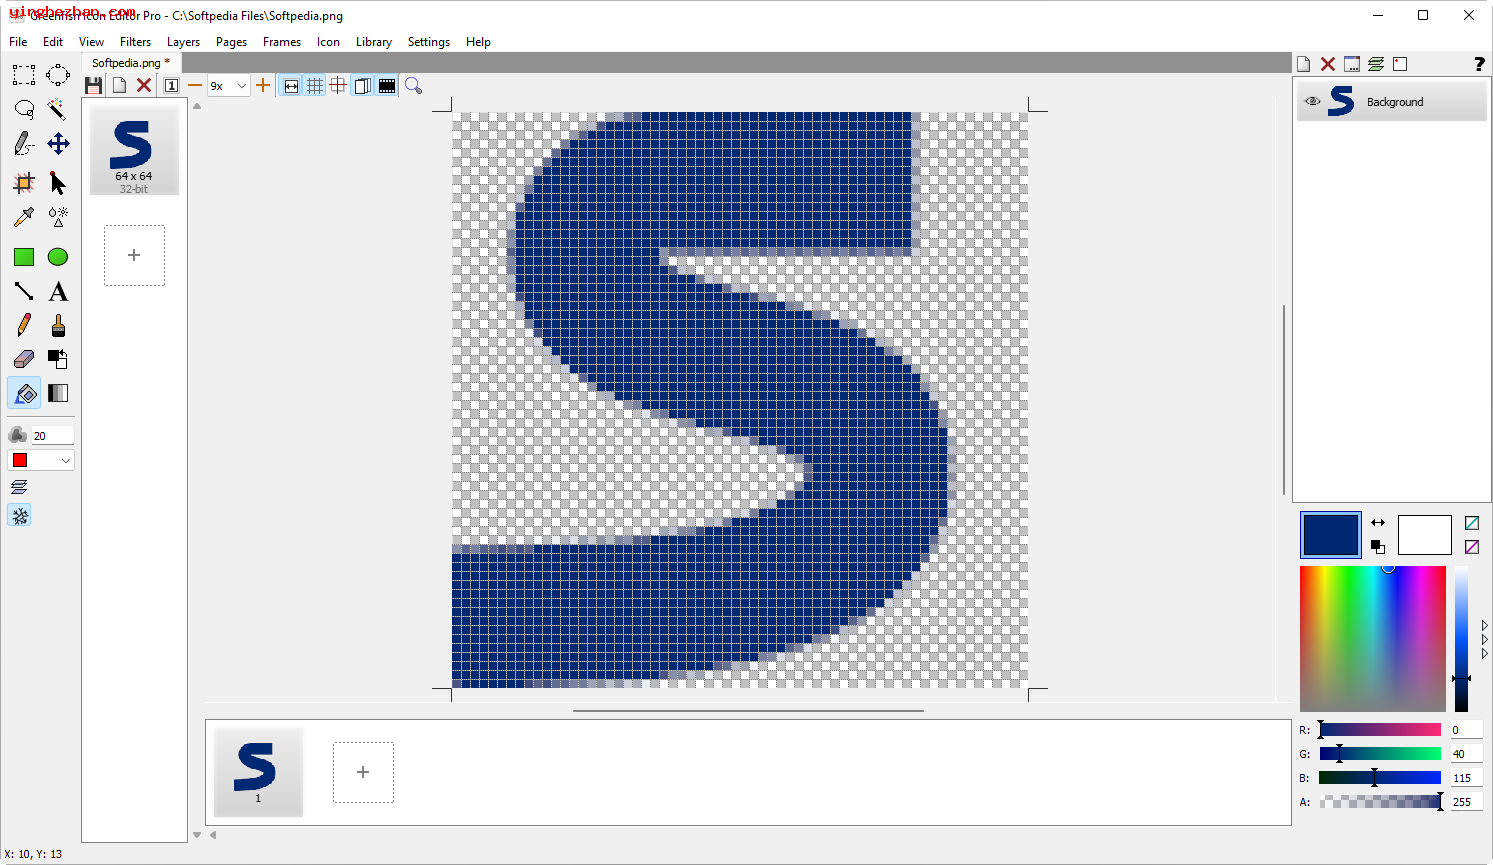This screenshot has width=1493, height=865.
Task: Choose the eraser tool
Action: click(x=24, y=359)
